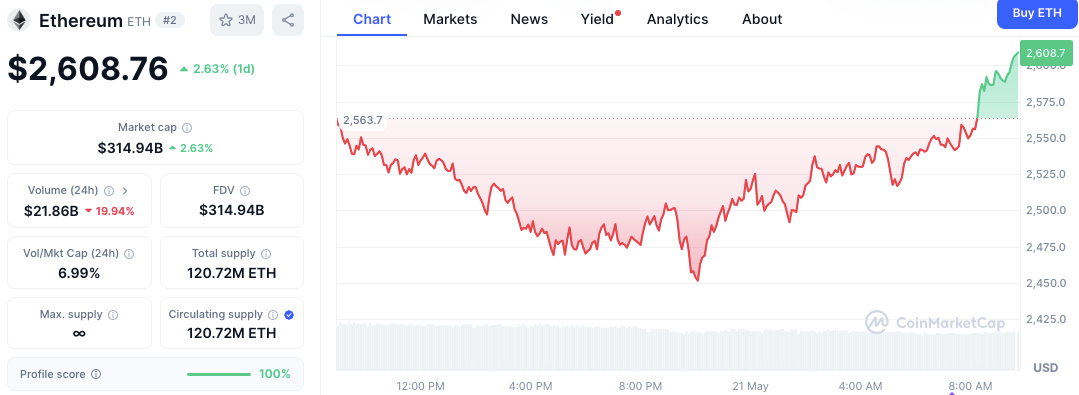
Task: Open the share icon button
Action: click(x=288, y=20)
